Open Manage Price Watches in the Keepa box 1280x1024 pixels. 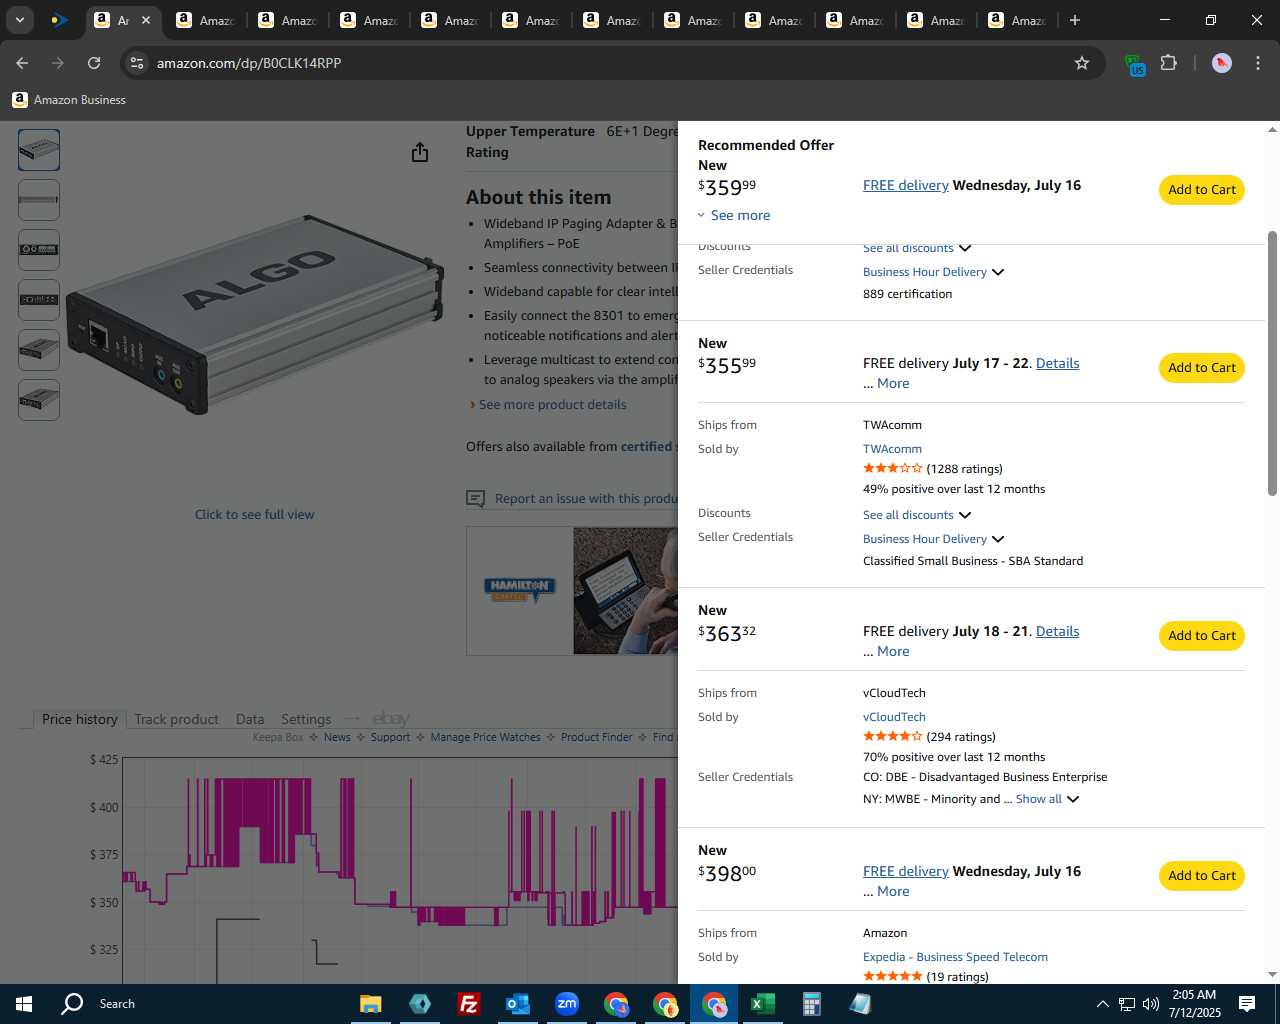tap(485, 737)
